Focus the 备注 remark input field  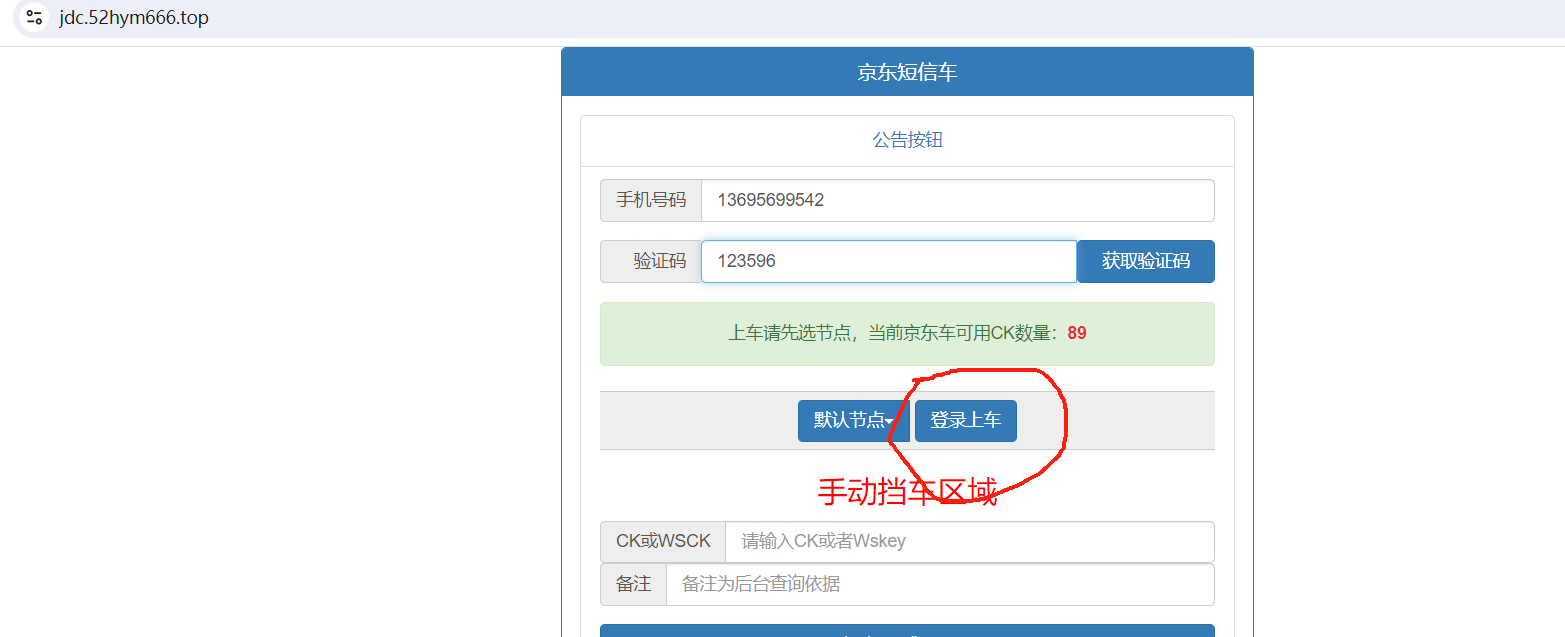[x=940, y=584]
